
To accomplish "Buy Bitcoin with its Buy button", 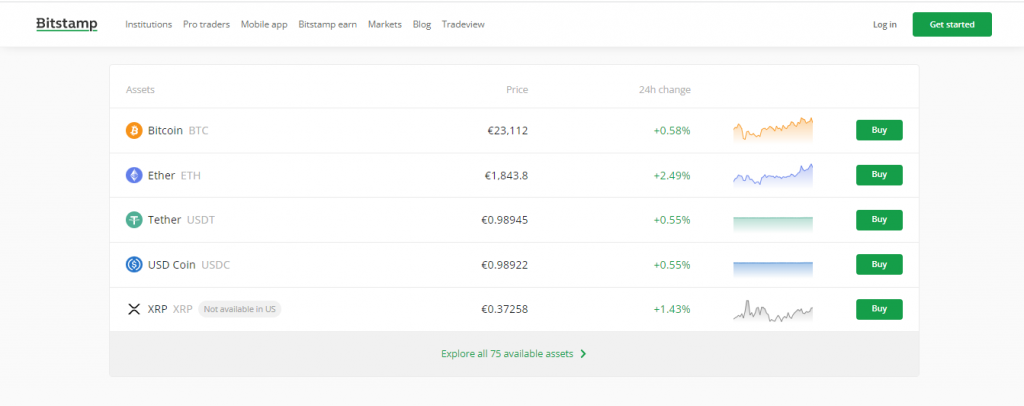I will pos(879,130).
